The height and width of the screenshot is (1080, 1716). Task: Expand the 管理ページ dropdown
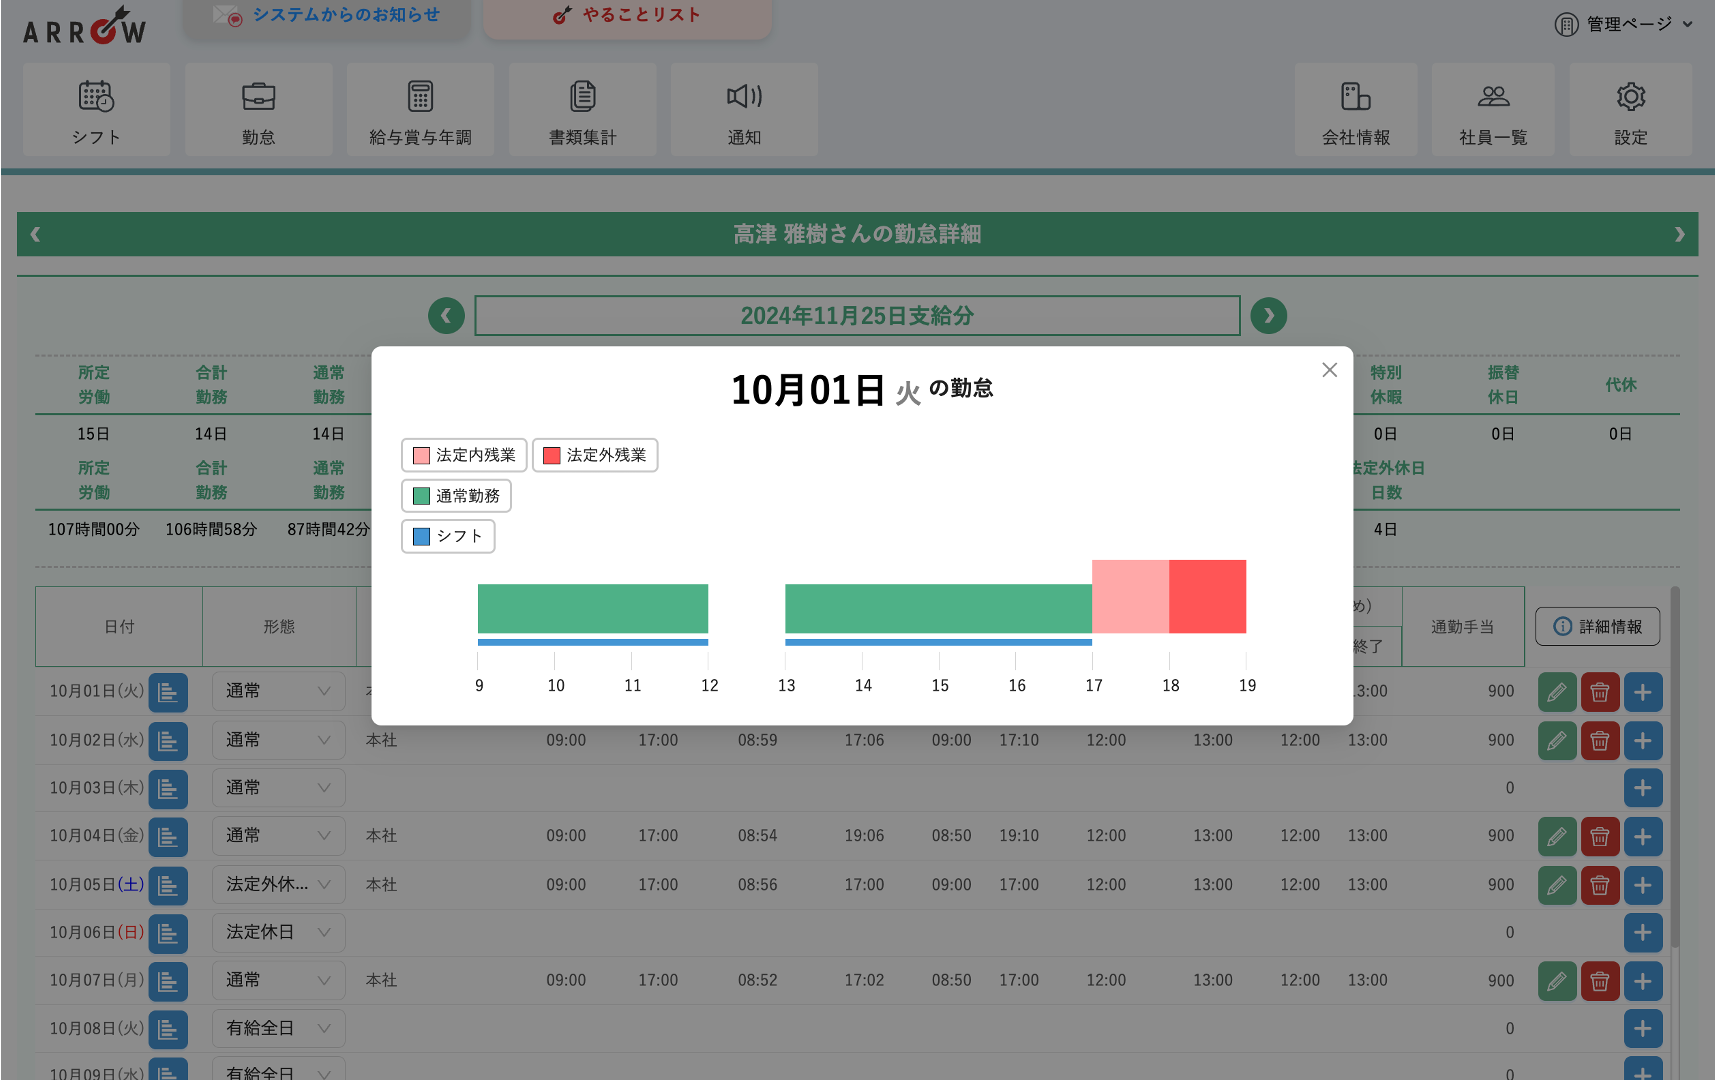1623,24
